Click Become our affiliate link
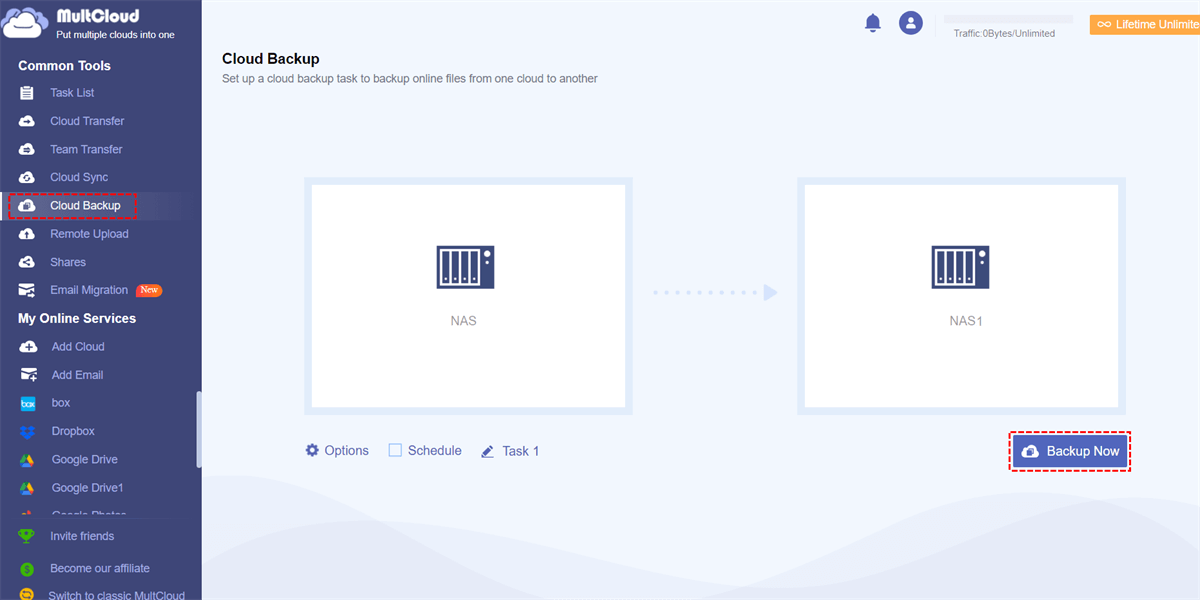Image resolution: width=1200 pixels, height=600 pixels. point(100,568)
